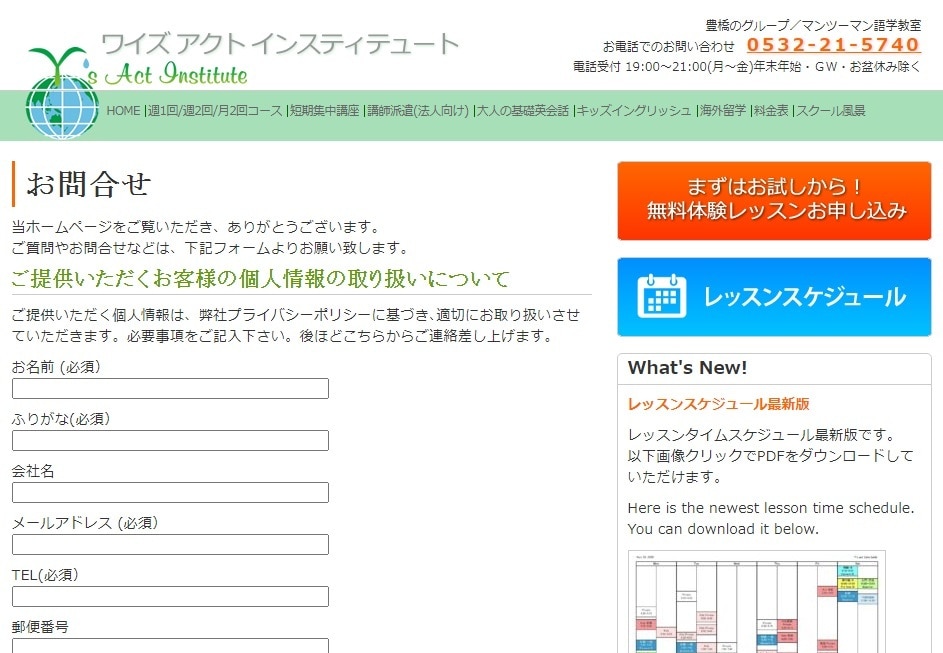Click the 無料体験レッスンお申し込み orange banner
Image resolution: width=943 pixels, height=653 pixels.
tap(774, 201)
